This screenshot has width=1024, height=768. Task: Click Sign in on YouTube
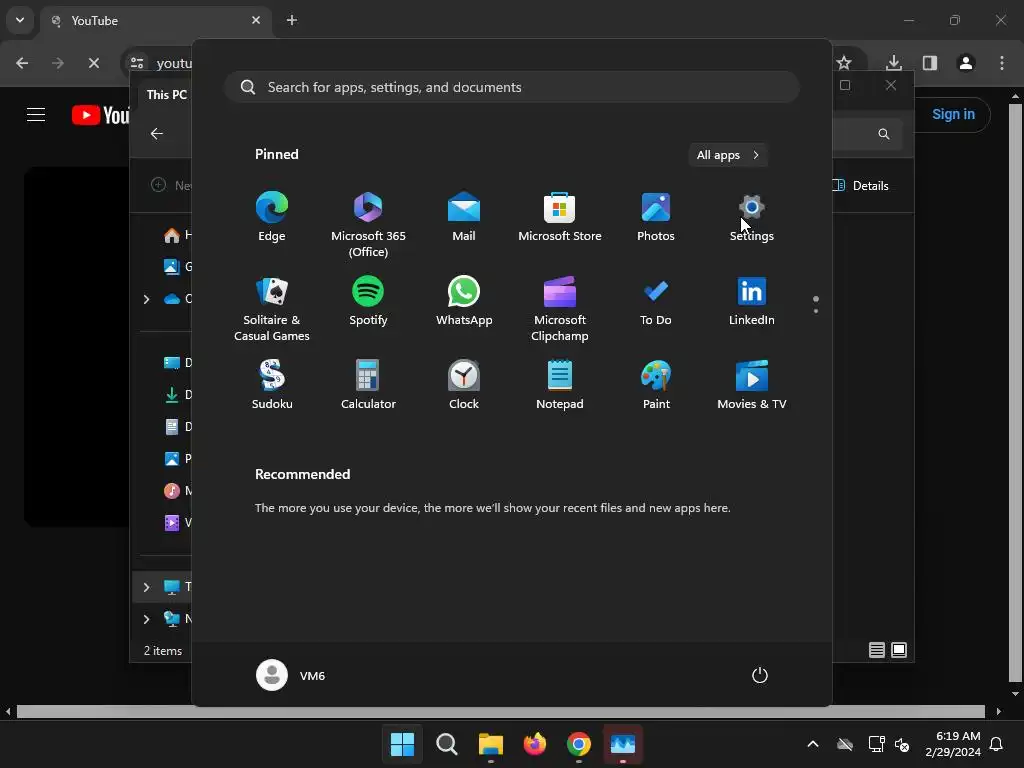pos(953,114)
